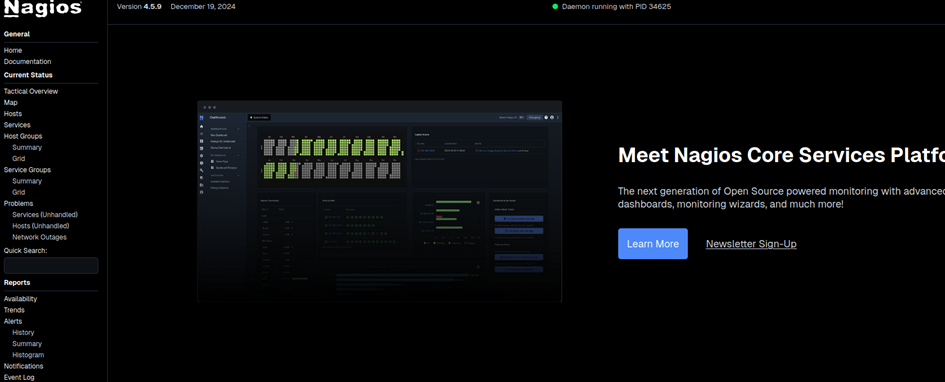Click the Reports section heading
The height and width of the screenshot is (382, 945).
click(x=17, y=283)
